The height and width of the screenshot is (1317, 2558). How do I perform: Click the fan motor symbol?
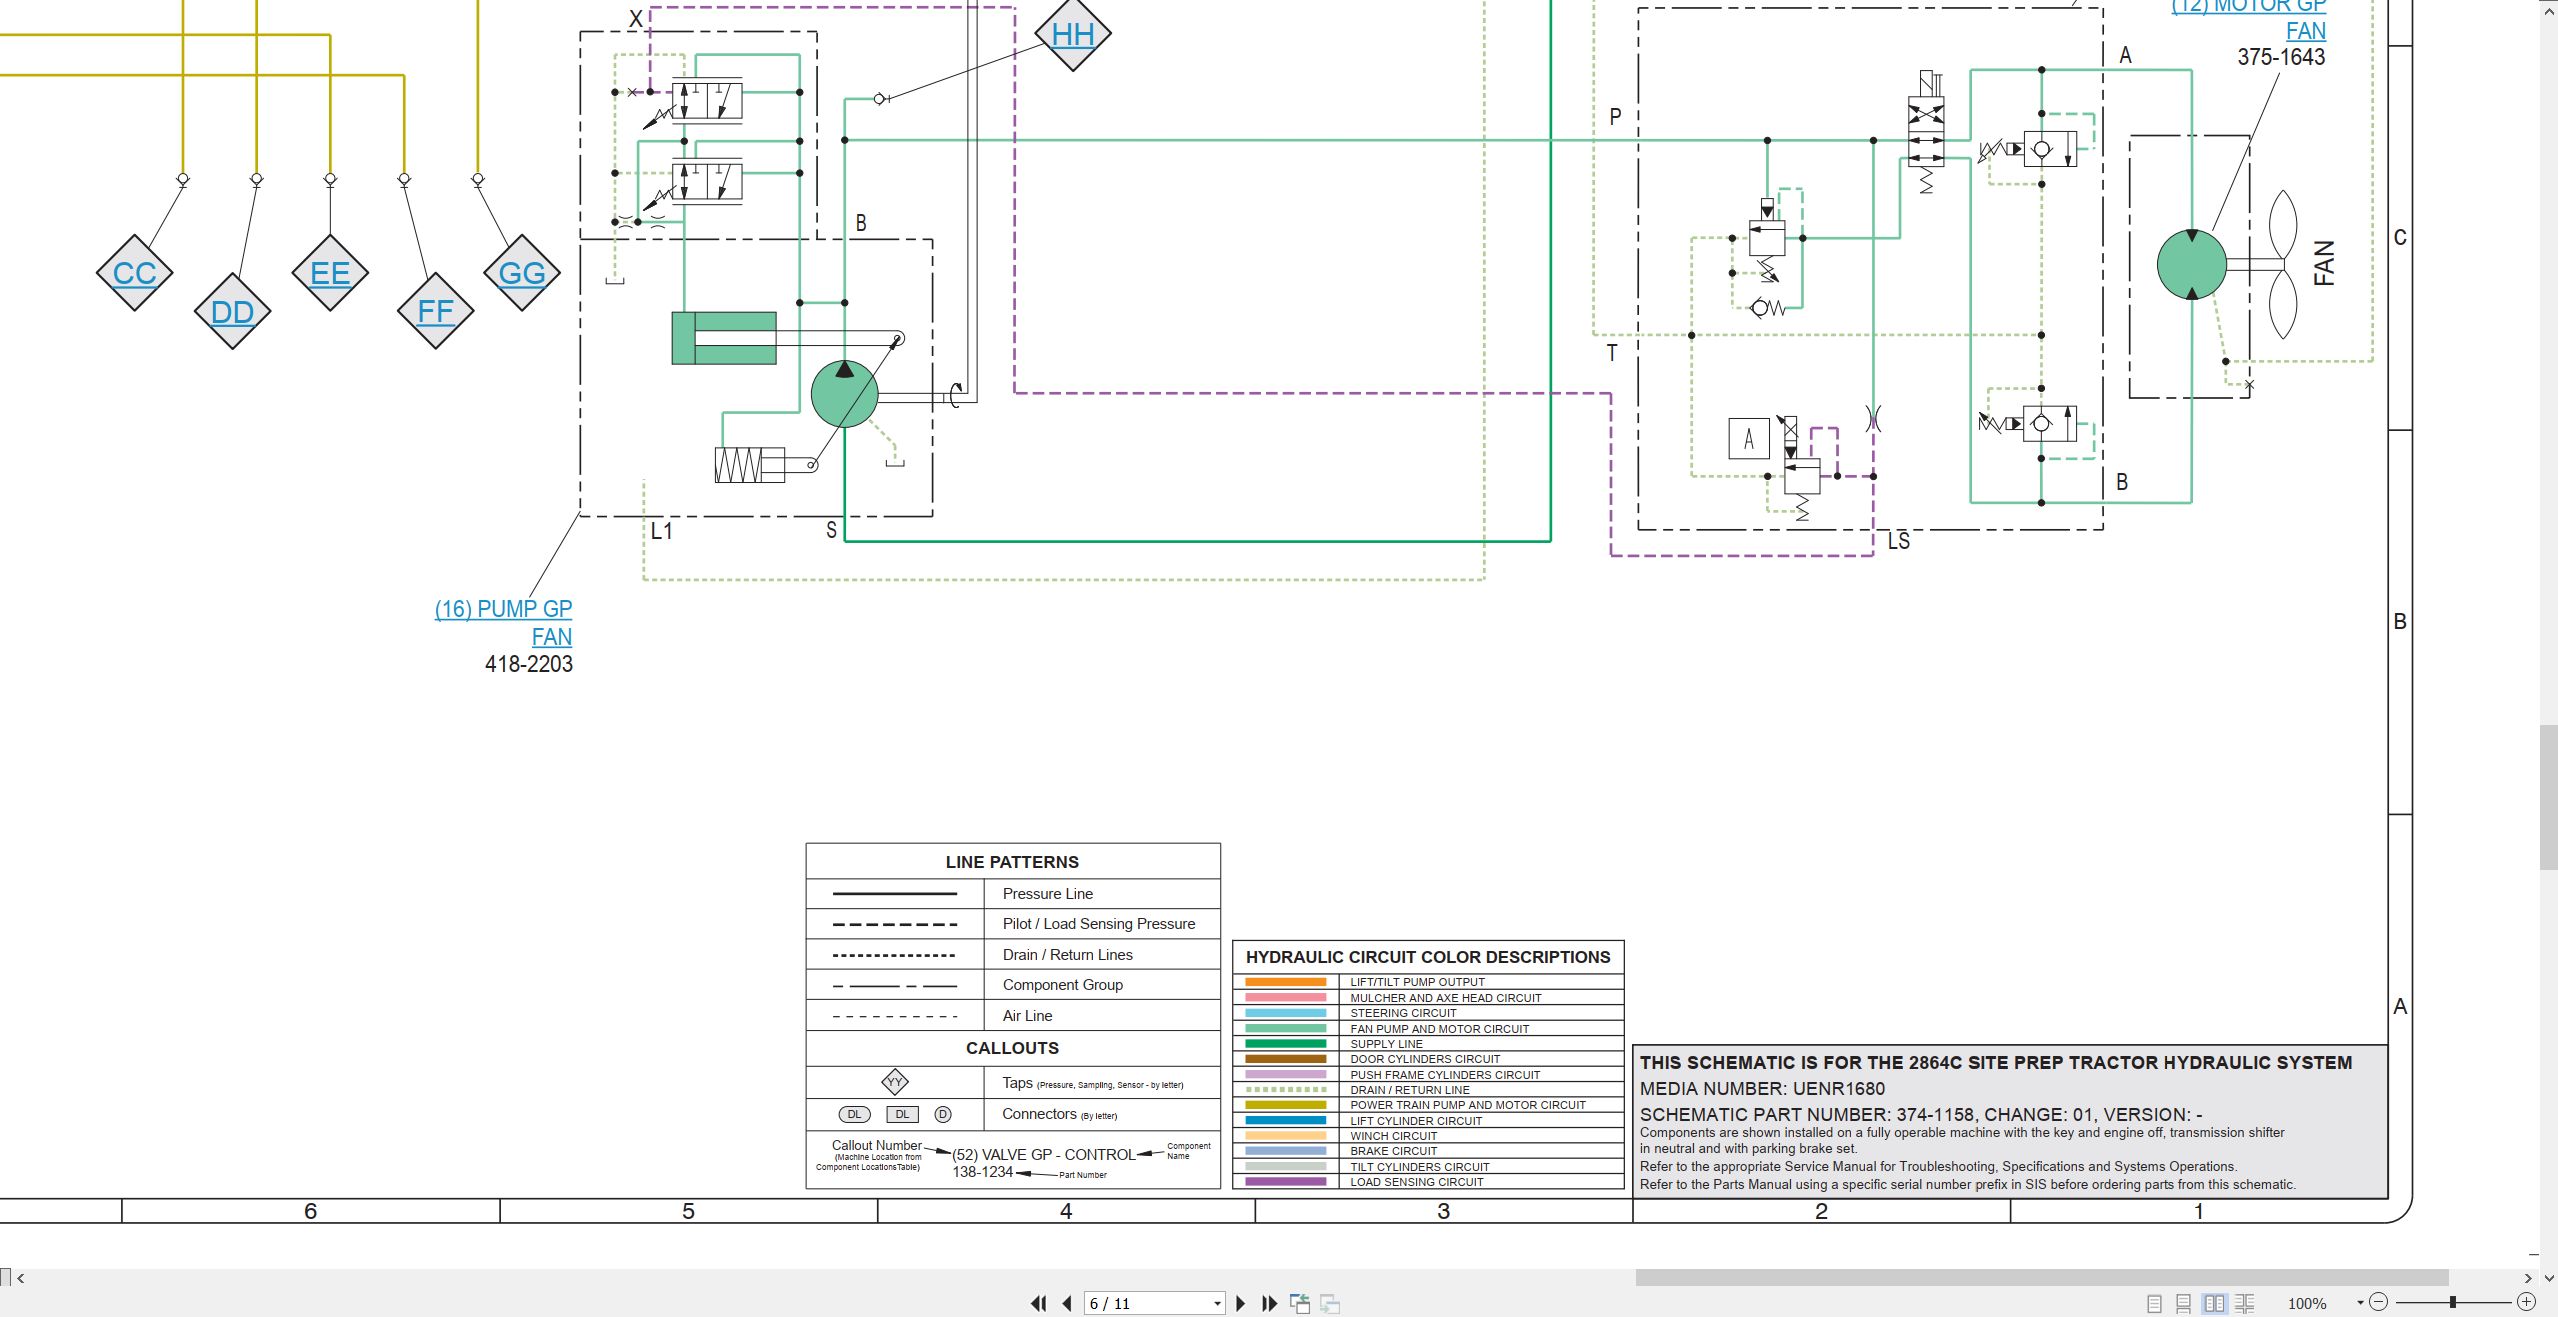[x=2192, y=265]
